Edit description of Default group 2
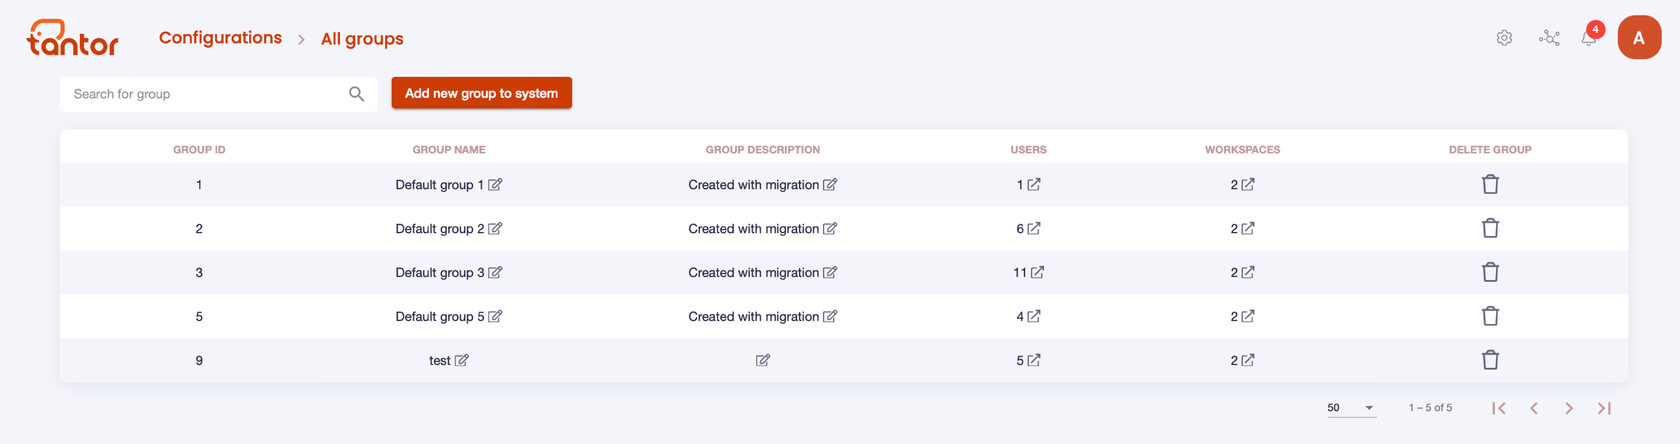The width and height of the screenshot is (1680, 444). tap(830, 229)
